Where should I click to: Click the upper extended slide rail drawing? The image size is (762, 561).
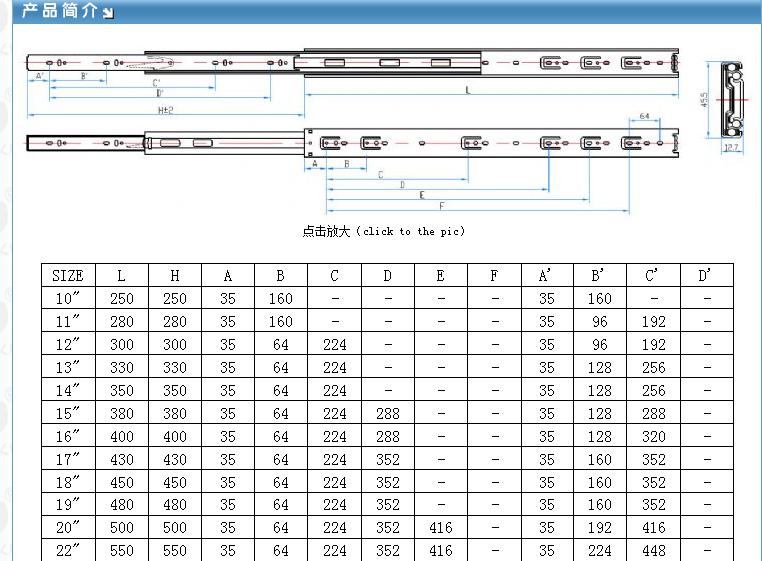[353, 63]
